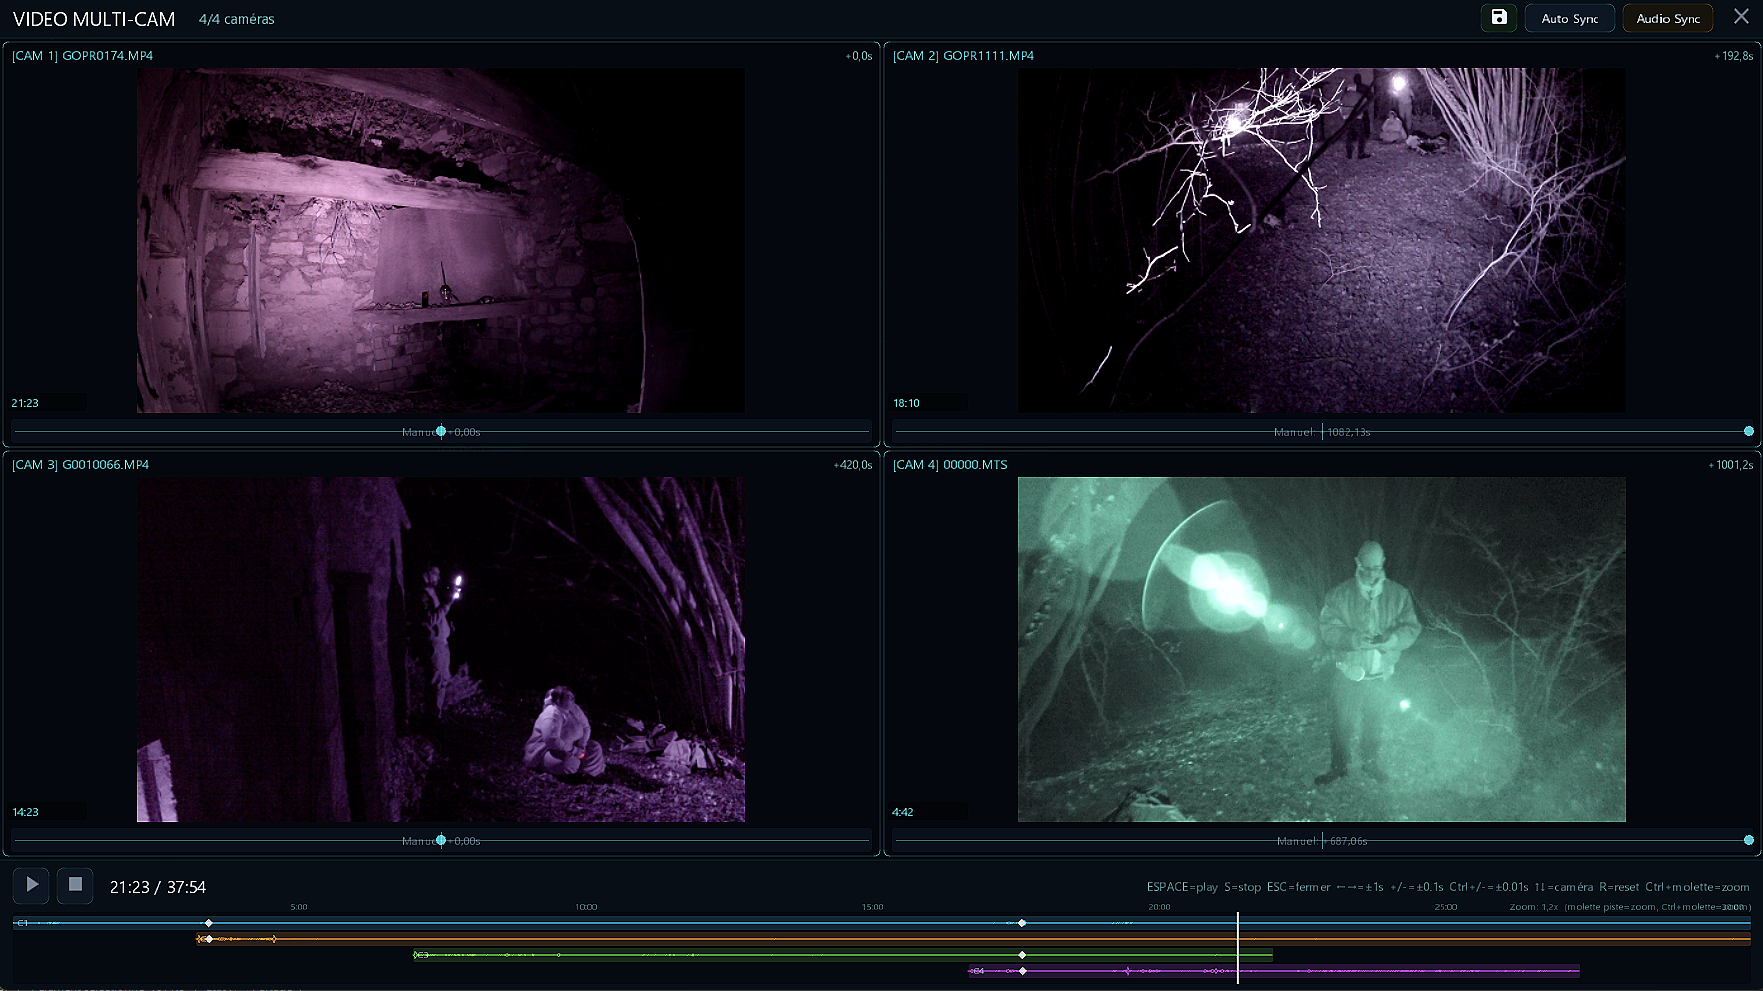Edit the 4:42 timecode field of CAM 4
Image resolution: width=1763 pixels, height=991 pixels.
click(x=929, y=811)
